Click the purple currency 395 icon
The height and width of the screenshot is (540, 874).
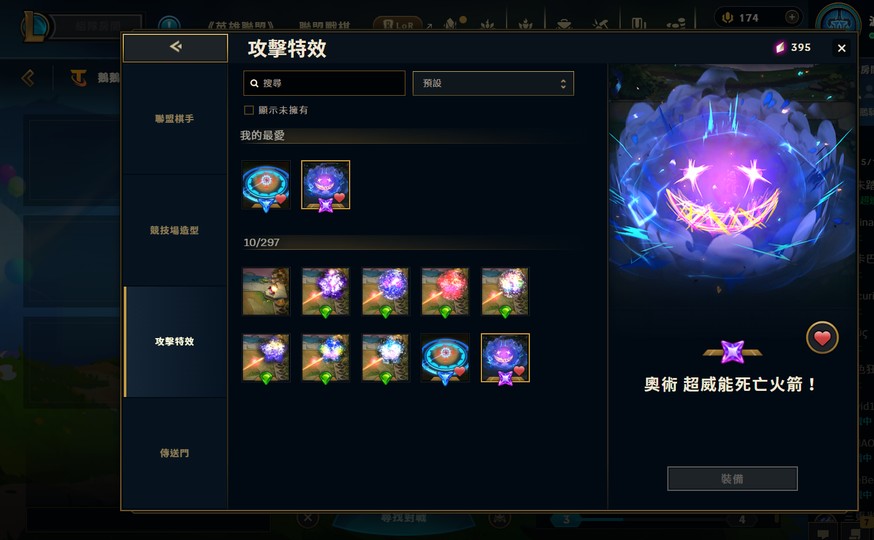pyautogui.click(x=780, y=48)
